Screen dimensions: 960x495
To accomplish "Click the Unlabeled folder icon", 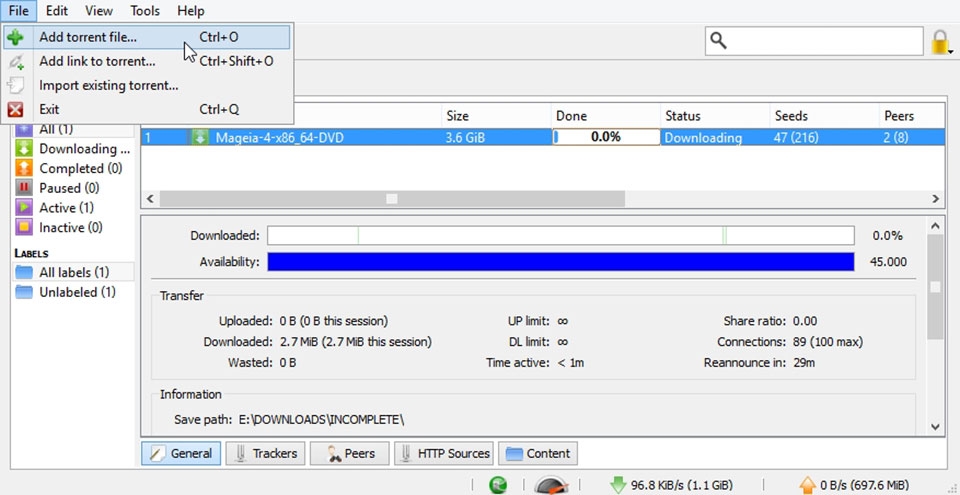I will [x=24, y=292].
